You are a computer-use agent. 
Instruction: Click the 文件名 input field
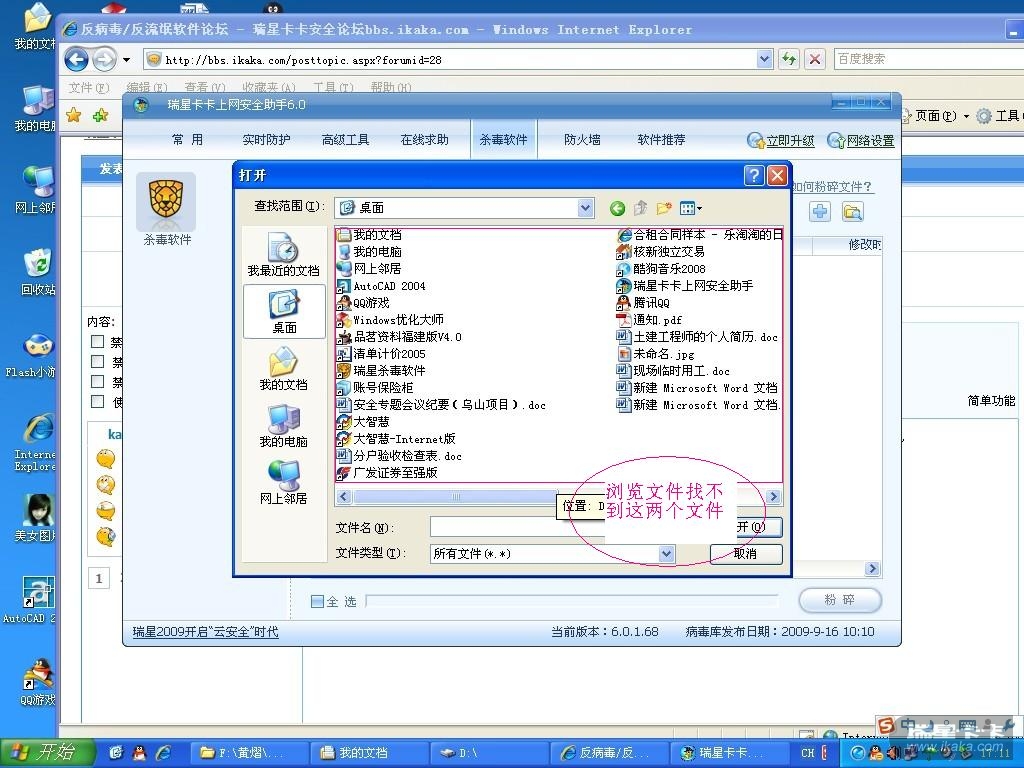point(516,527)
